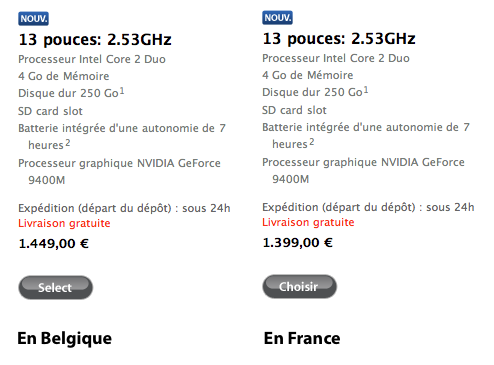Image resolution: width=494 pixels, height=365 pixels.
Task: Click footnote 1 after Belgium Disque dur 250 Go
Action: [122, 91]
